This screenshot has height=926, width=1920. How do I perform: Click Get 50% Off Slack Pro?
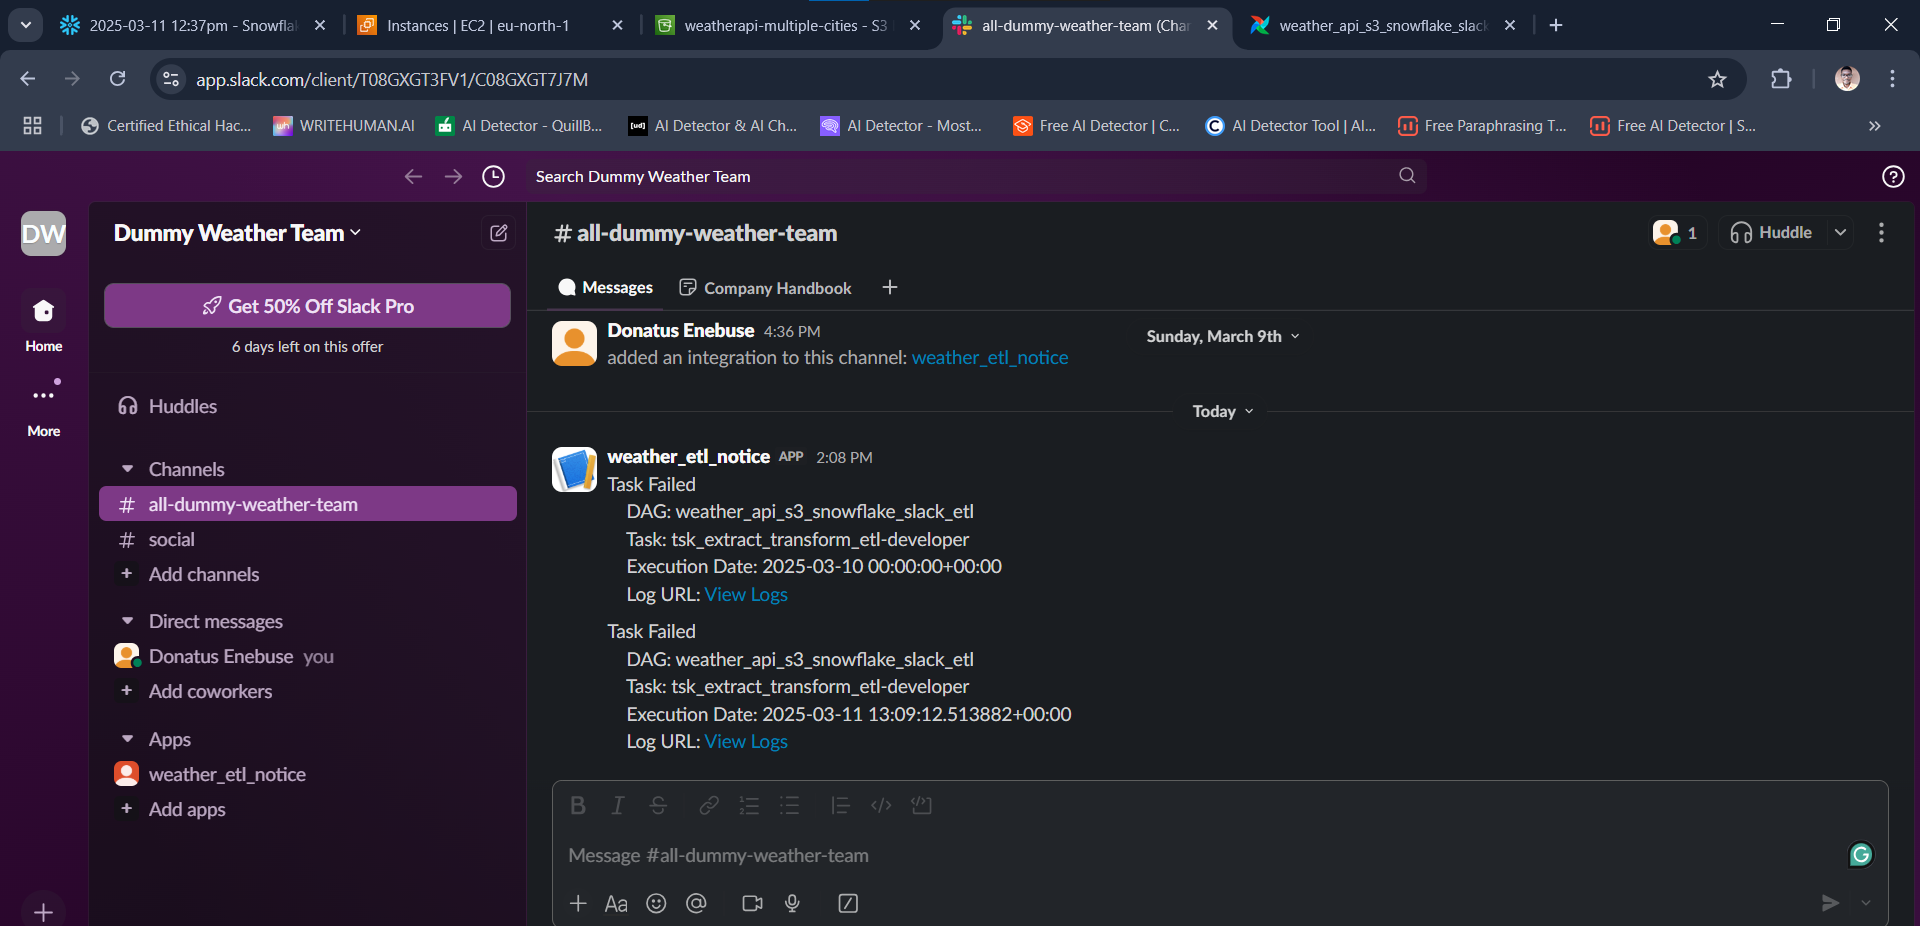307,306
